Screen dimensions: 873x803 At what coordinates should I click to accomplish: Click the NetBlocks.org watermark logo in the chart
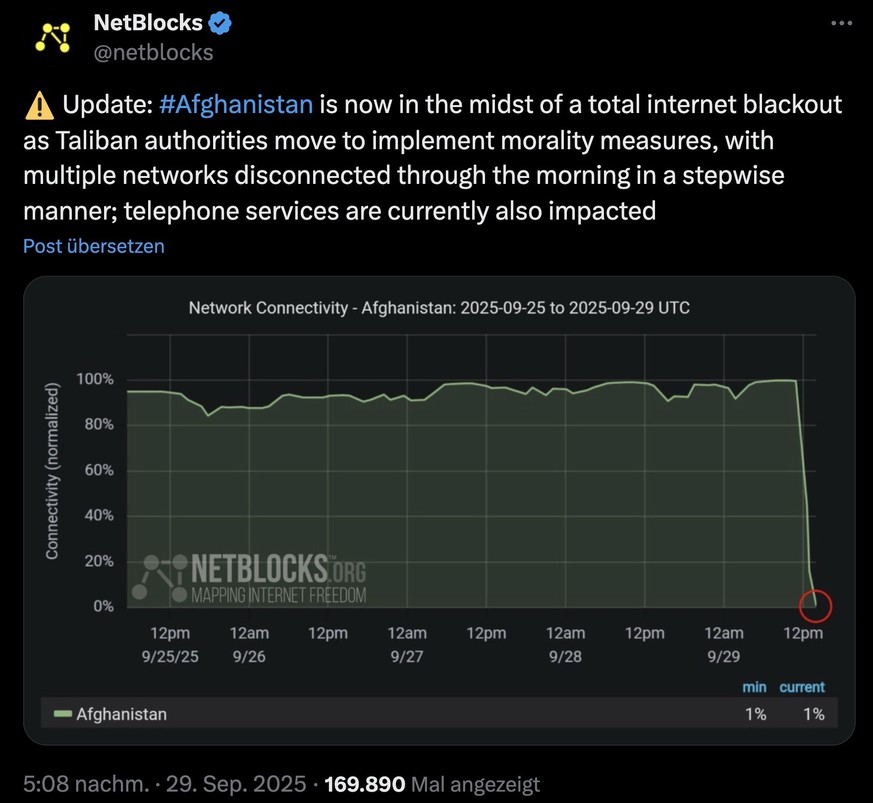click(x=250, y=580)
